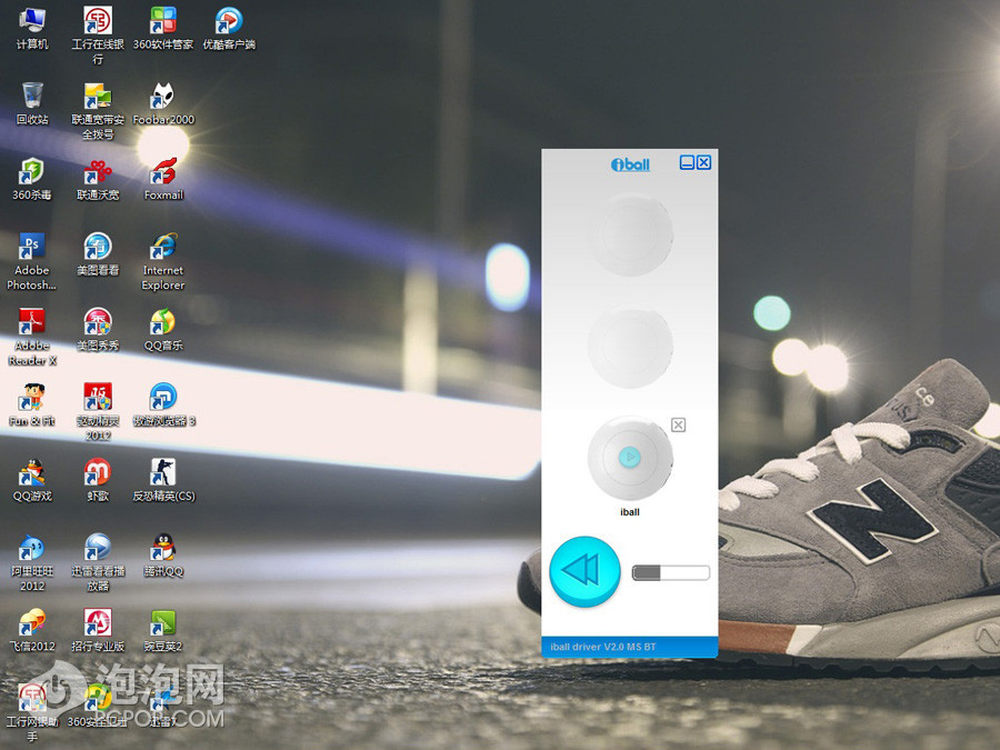Launch Adobe Photoshop shortcut
Viewport: 1000px width, 750px height.
click(x=32, y=261)
